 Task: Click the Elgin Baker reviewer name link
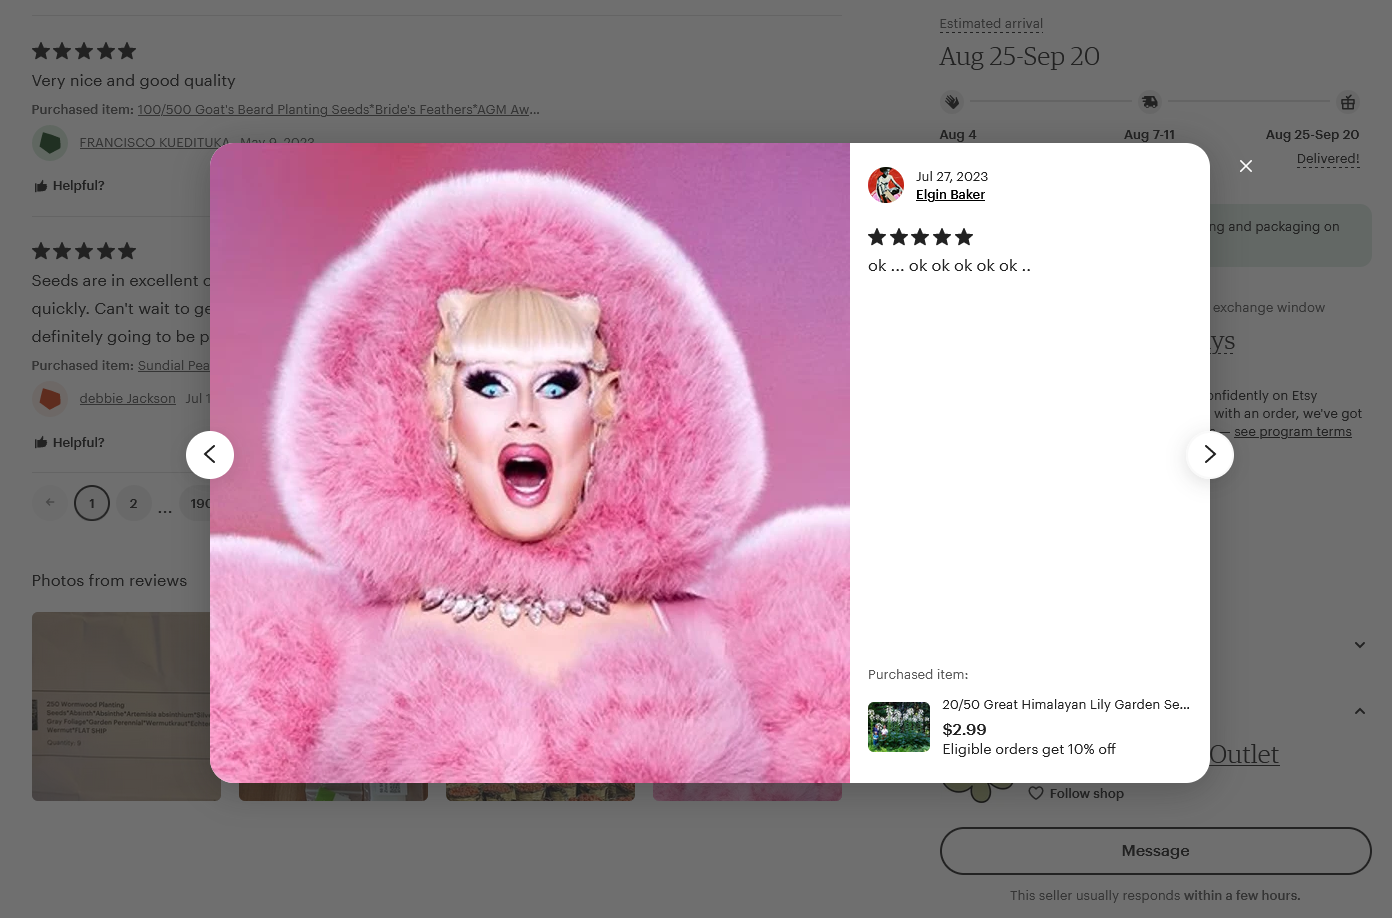(950, 195)
